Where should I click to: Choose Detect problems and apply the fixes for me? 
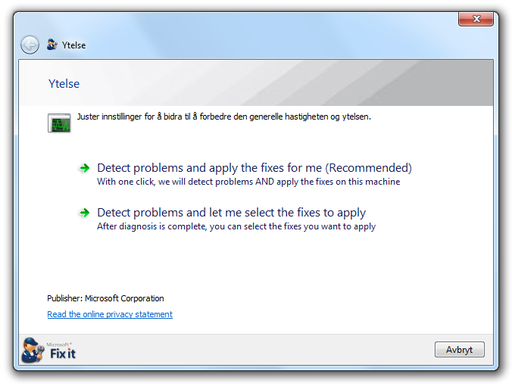tap(254, 168)
